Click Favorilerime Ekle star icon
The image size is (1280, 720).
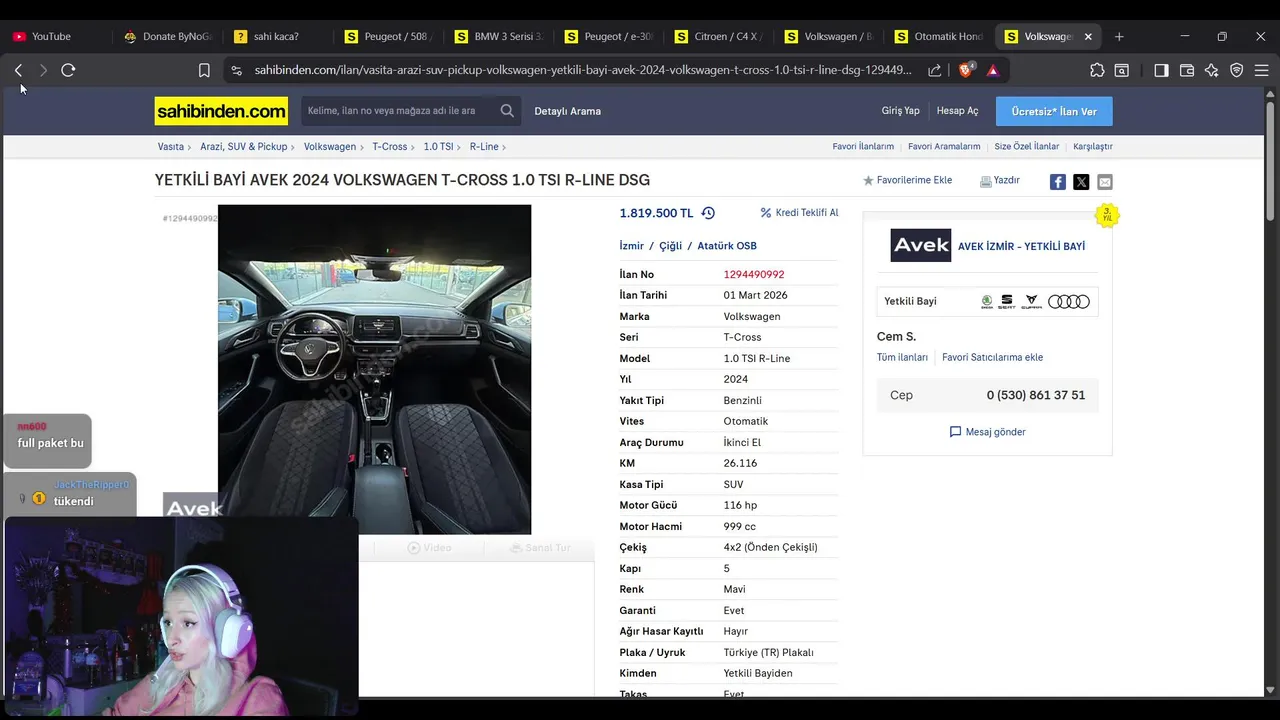tap(868, 181)
